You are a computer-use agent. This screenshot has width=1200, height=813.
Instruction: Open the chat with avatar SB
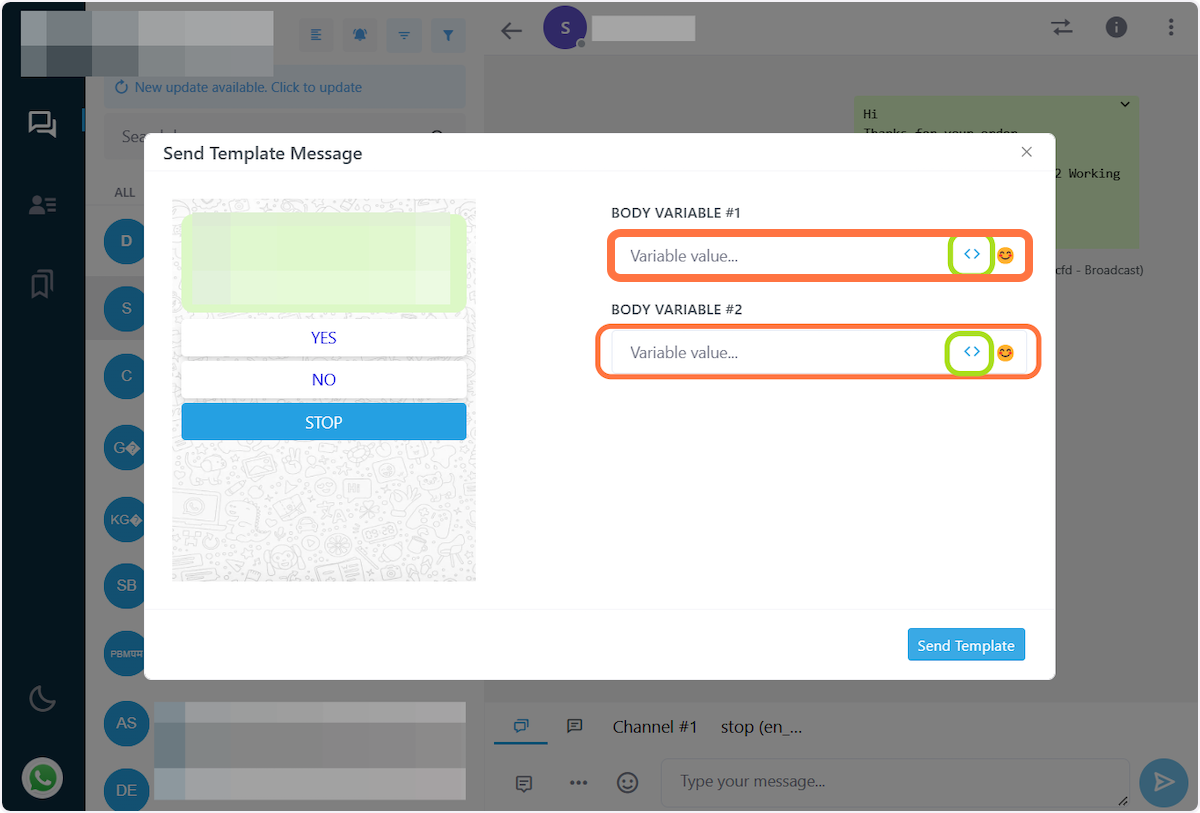point(126,585)
